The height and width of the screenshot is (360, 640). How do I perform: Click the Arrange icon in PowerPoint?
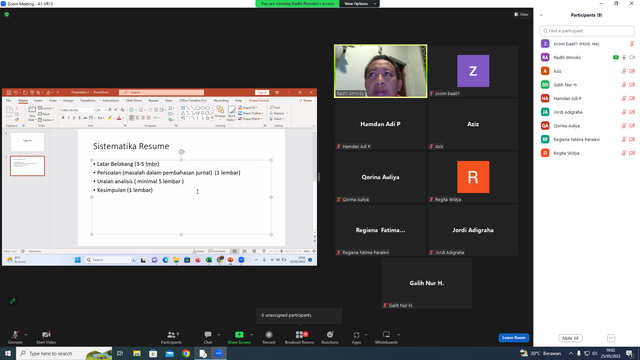(220, 112)
